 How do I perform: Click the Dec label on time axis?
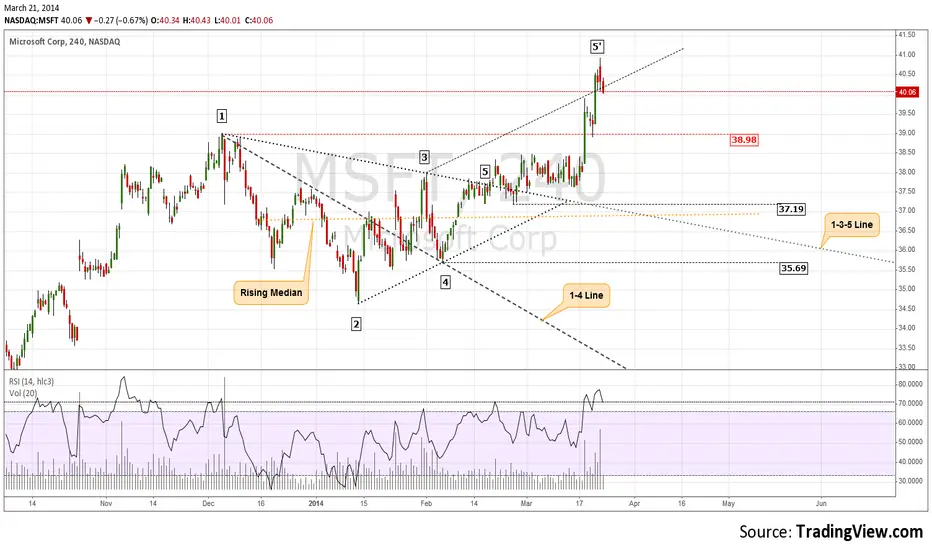pyautogui.click(x=208, y=504)
